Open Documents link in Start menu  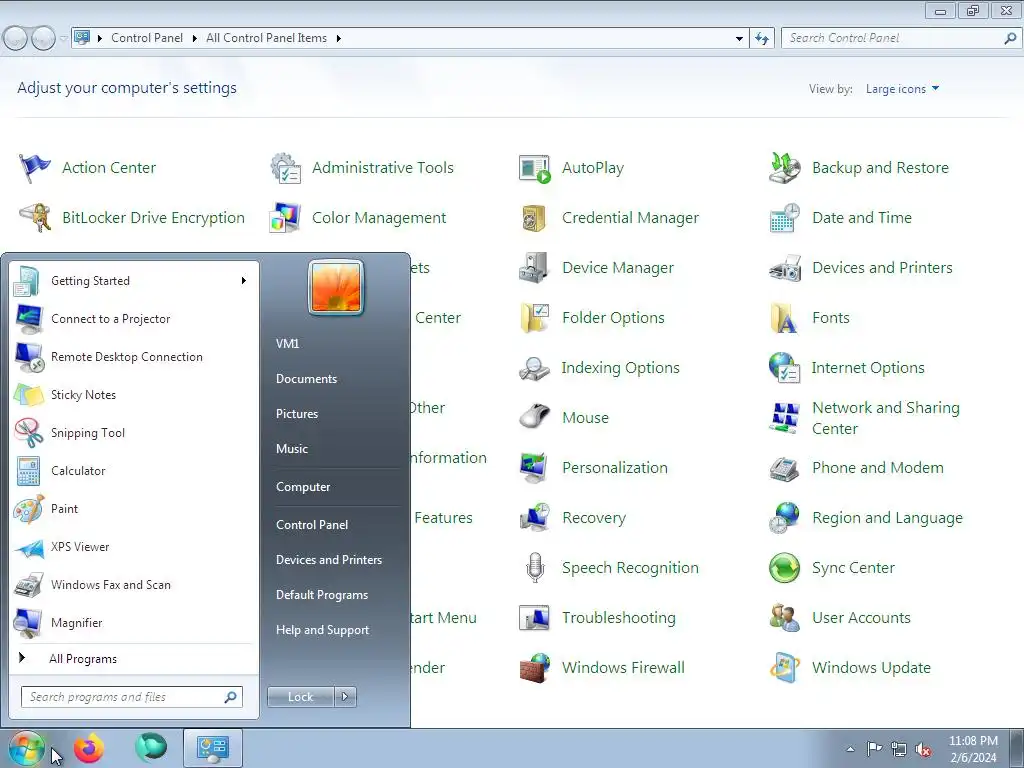tap(306, 379)
